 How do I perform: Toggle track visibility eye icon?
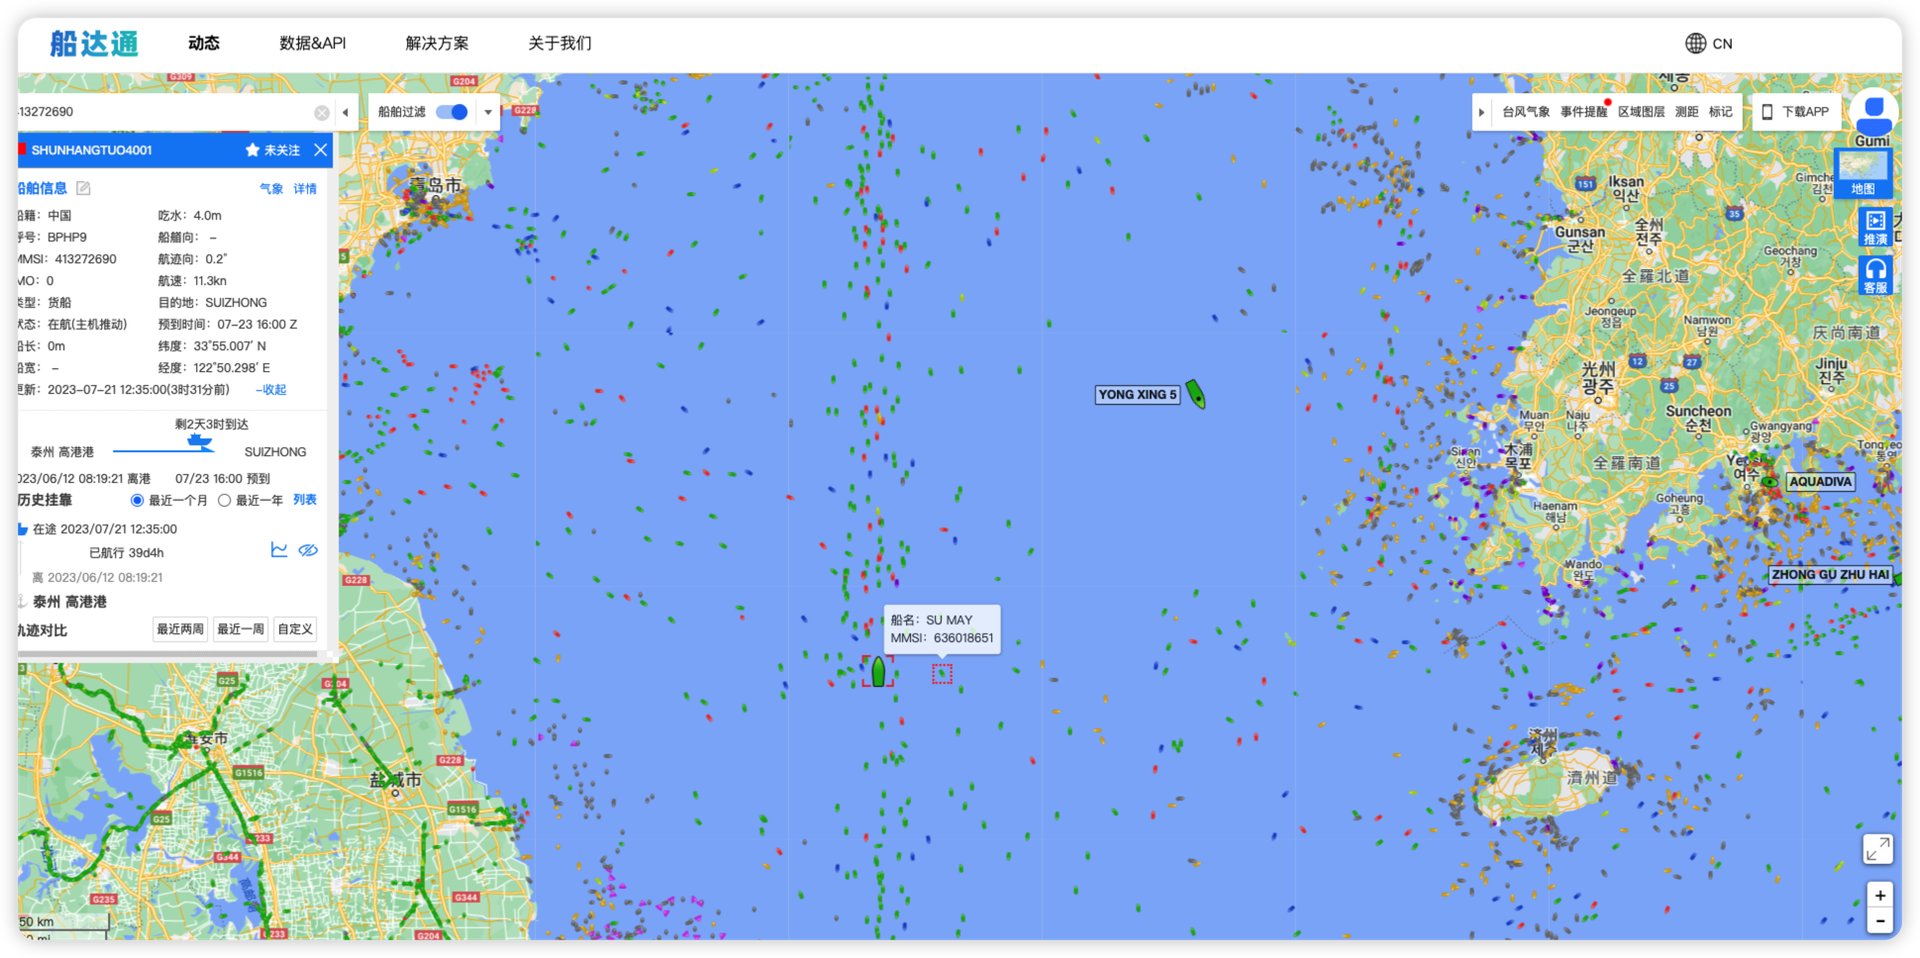pyautogui.click(x=308, y=550)
